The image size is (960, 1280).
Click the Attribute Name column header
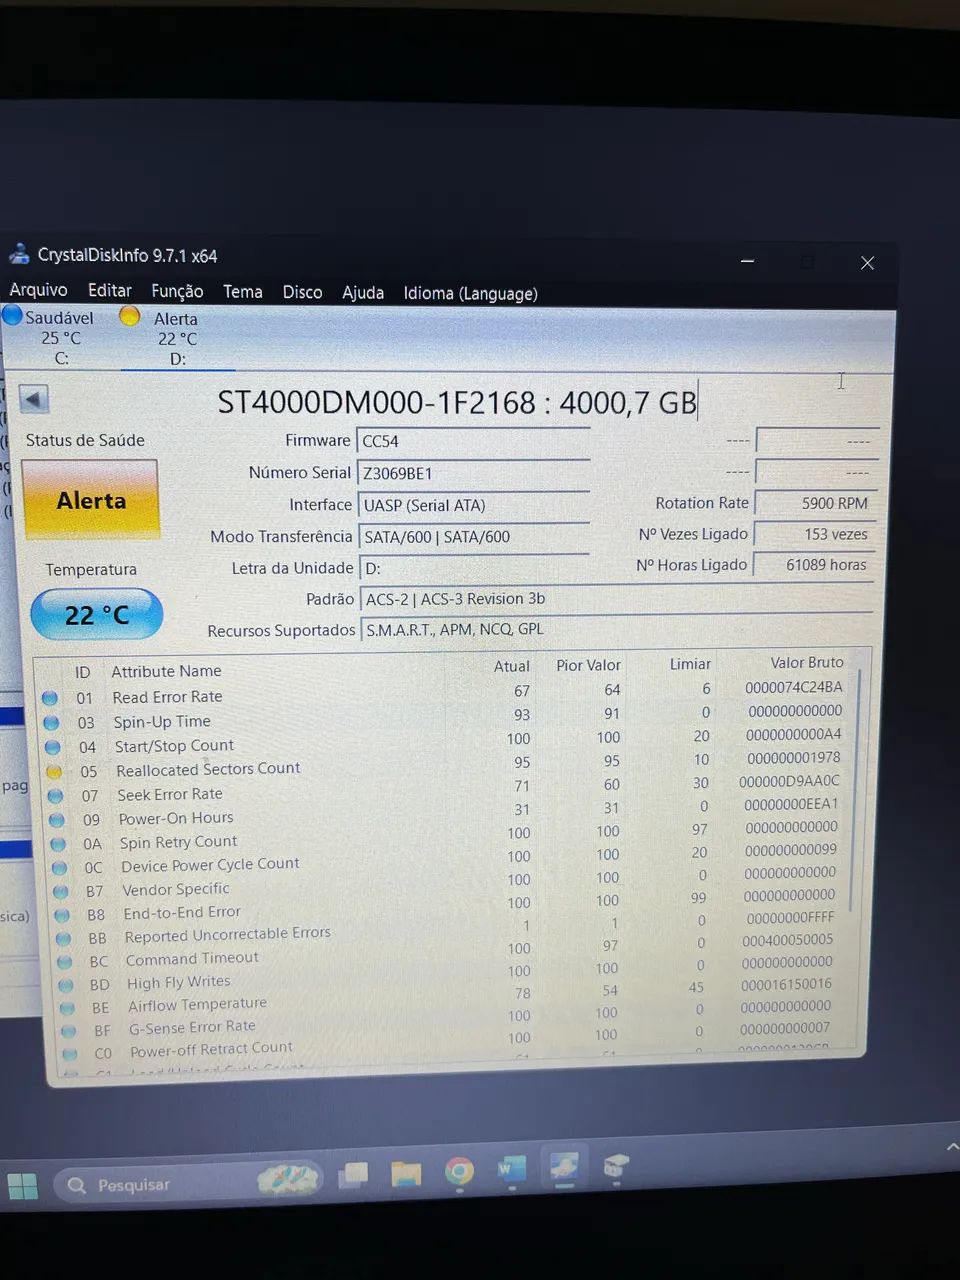(166, 671)
